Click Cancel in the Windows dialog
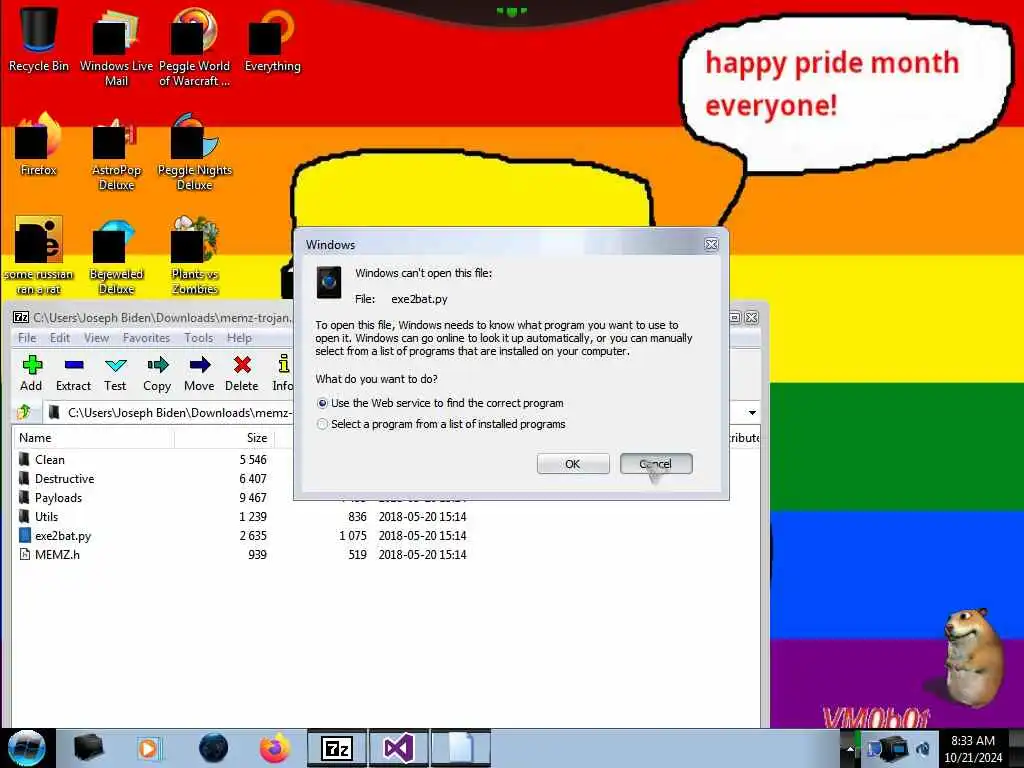This screenshot has width=1024, height=768. point(656,464)
